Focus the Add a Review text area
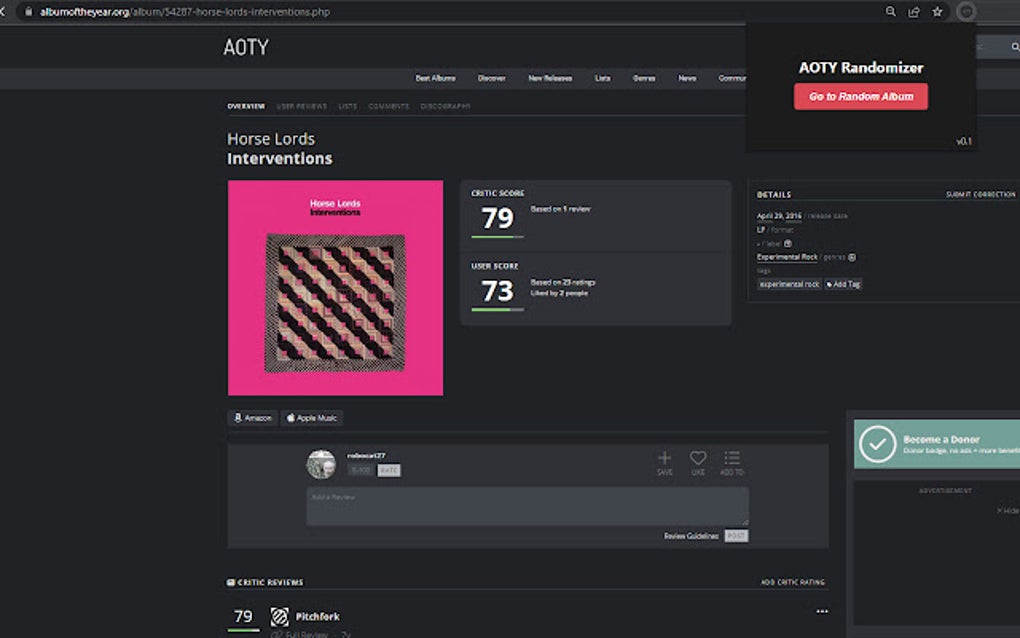Image resolution: width=1020 pixels, height=638 pixels. tap(528, 506)
